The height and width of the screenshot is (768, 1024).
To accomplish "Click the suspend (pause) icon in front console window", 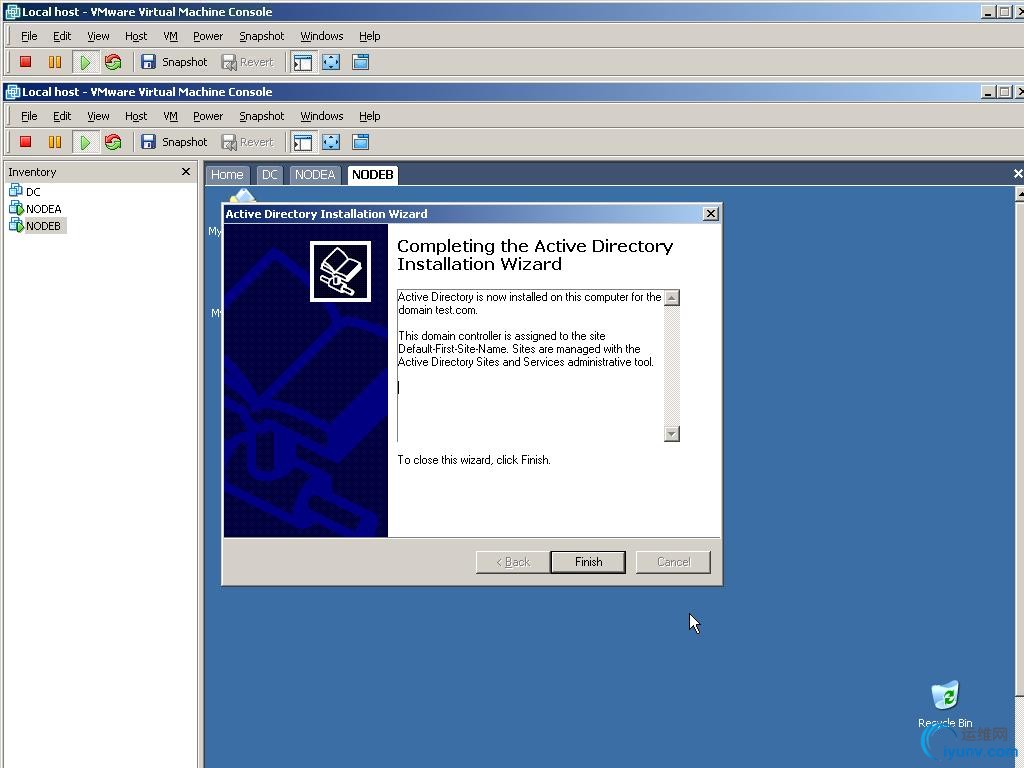I will click(x=55, y=142).
